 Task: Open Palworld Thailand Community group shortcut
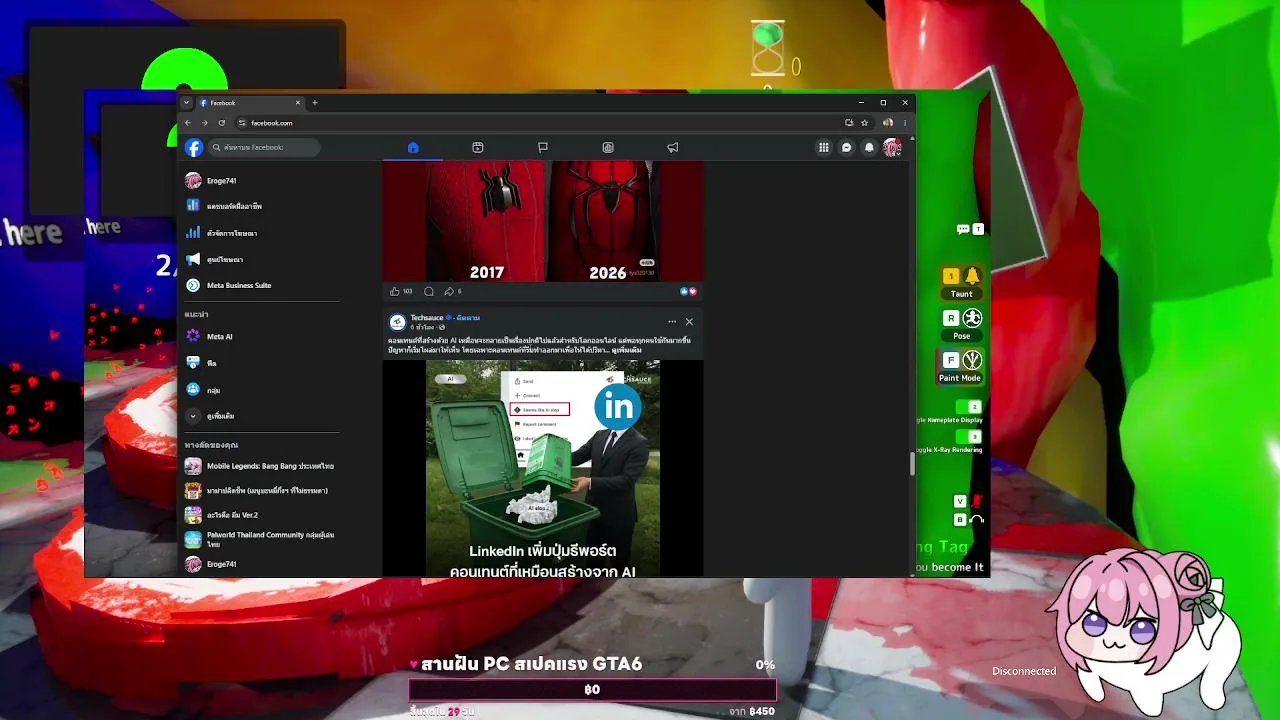click(x=262, y=539)
